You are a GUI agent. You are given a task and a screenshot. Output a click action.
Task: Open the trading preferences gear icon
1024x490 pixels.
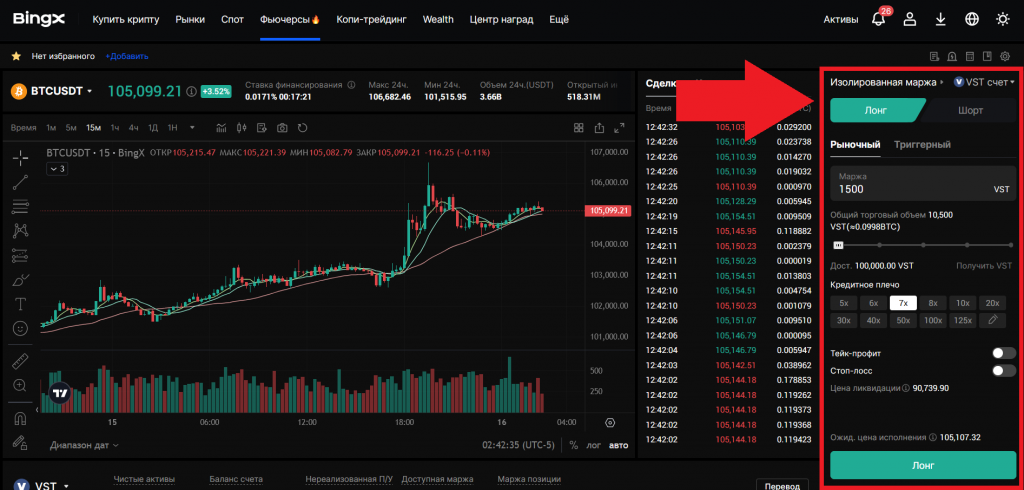[x=1004, y=56]
